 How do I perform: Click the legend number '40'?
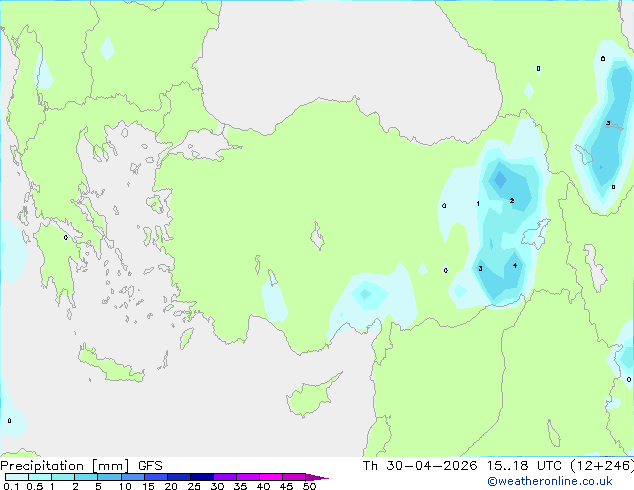click(x=263, y=486)
